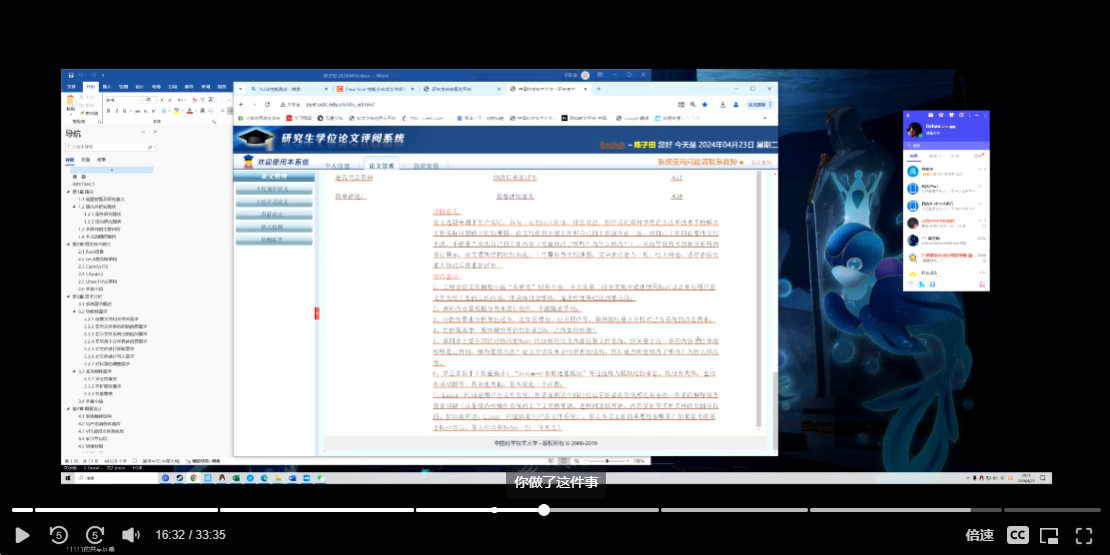Toggle Italic formatting in Word

117,111
